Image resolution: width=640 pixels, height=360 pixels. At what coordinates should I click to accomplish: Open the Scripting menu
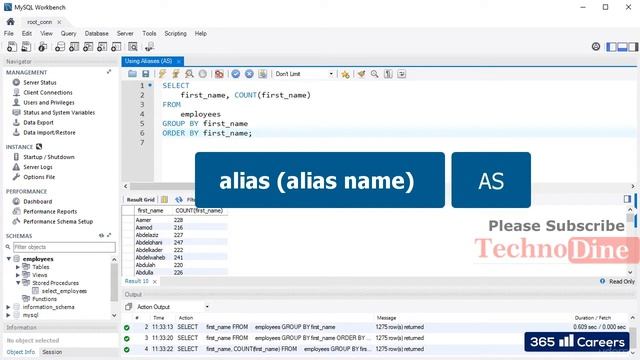click(176, 33)
